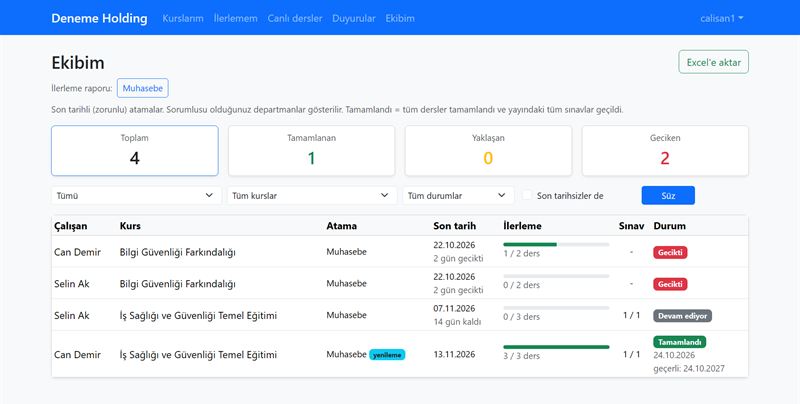Open İlerlemem navigation item
Image resolution: width=800 pixels, height=404 pixels.
[235, 18]
